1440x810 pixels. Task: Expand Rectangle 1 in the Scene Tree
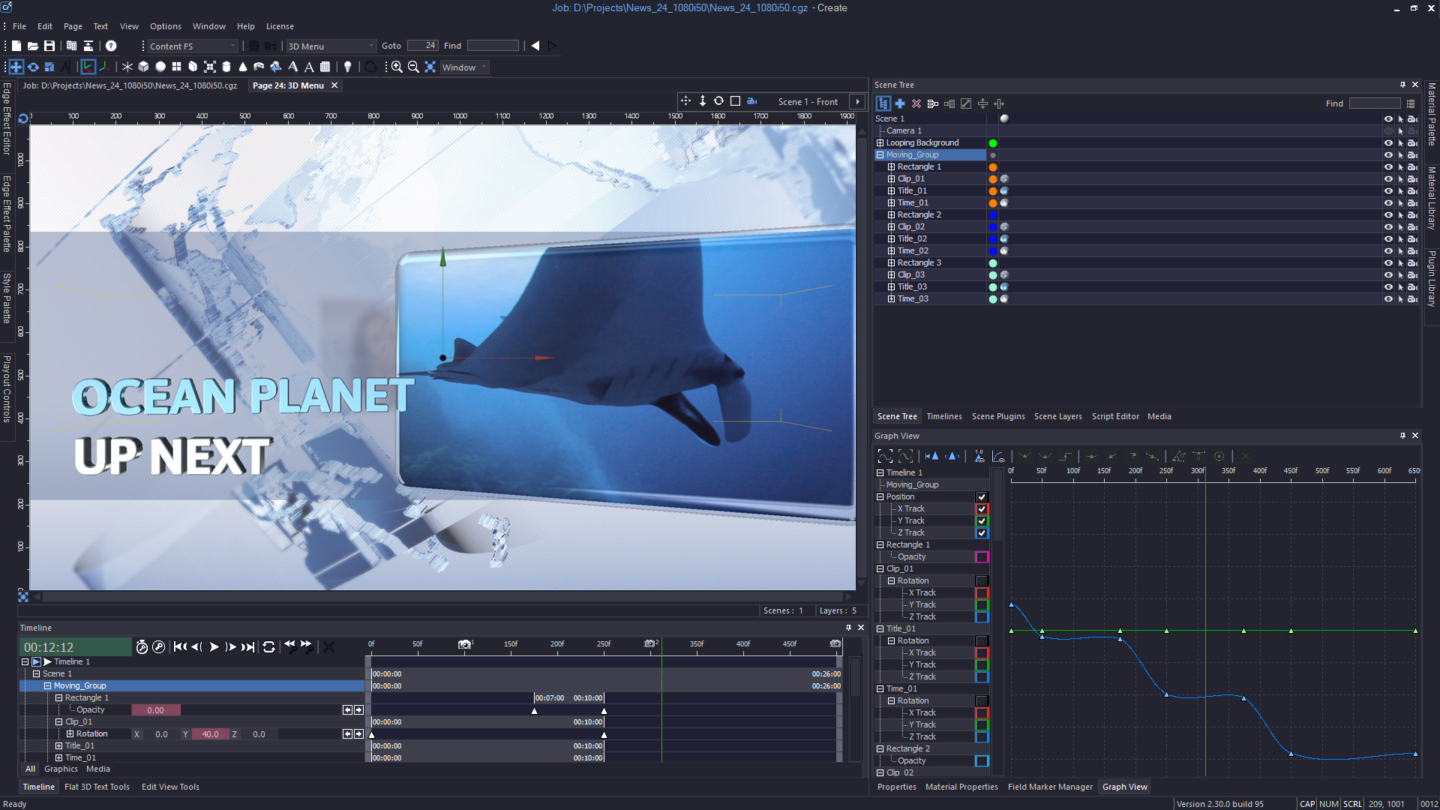point(890,166)
